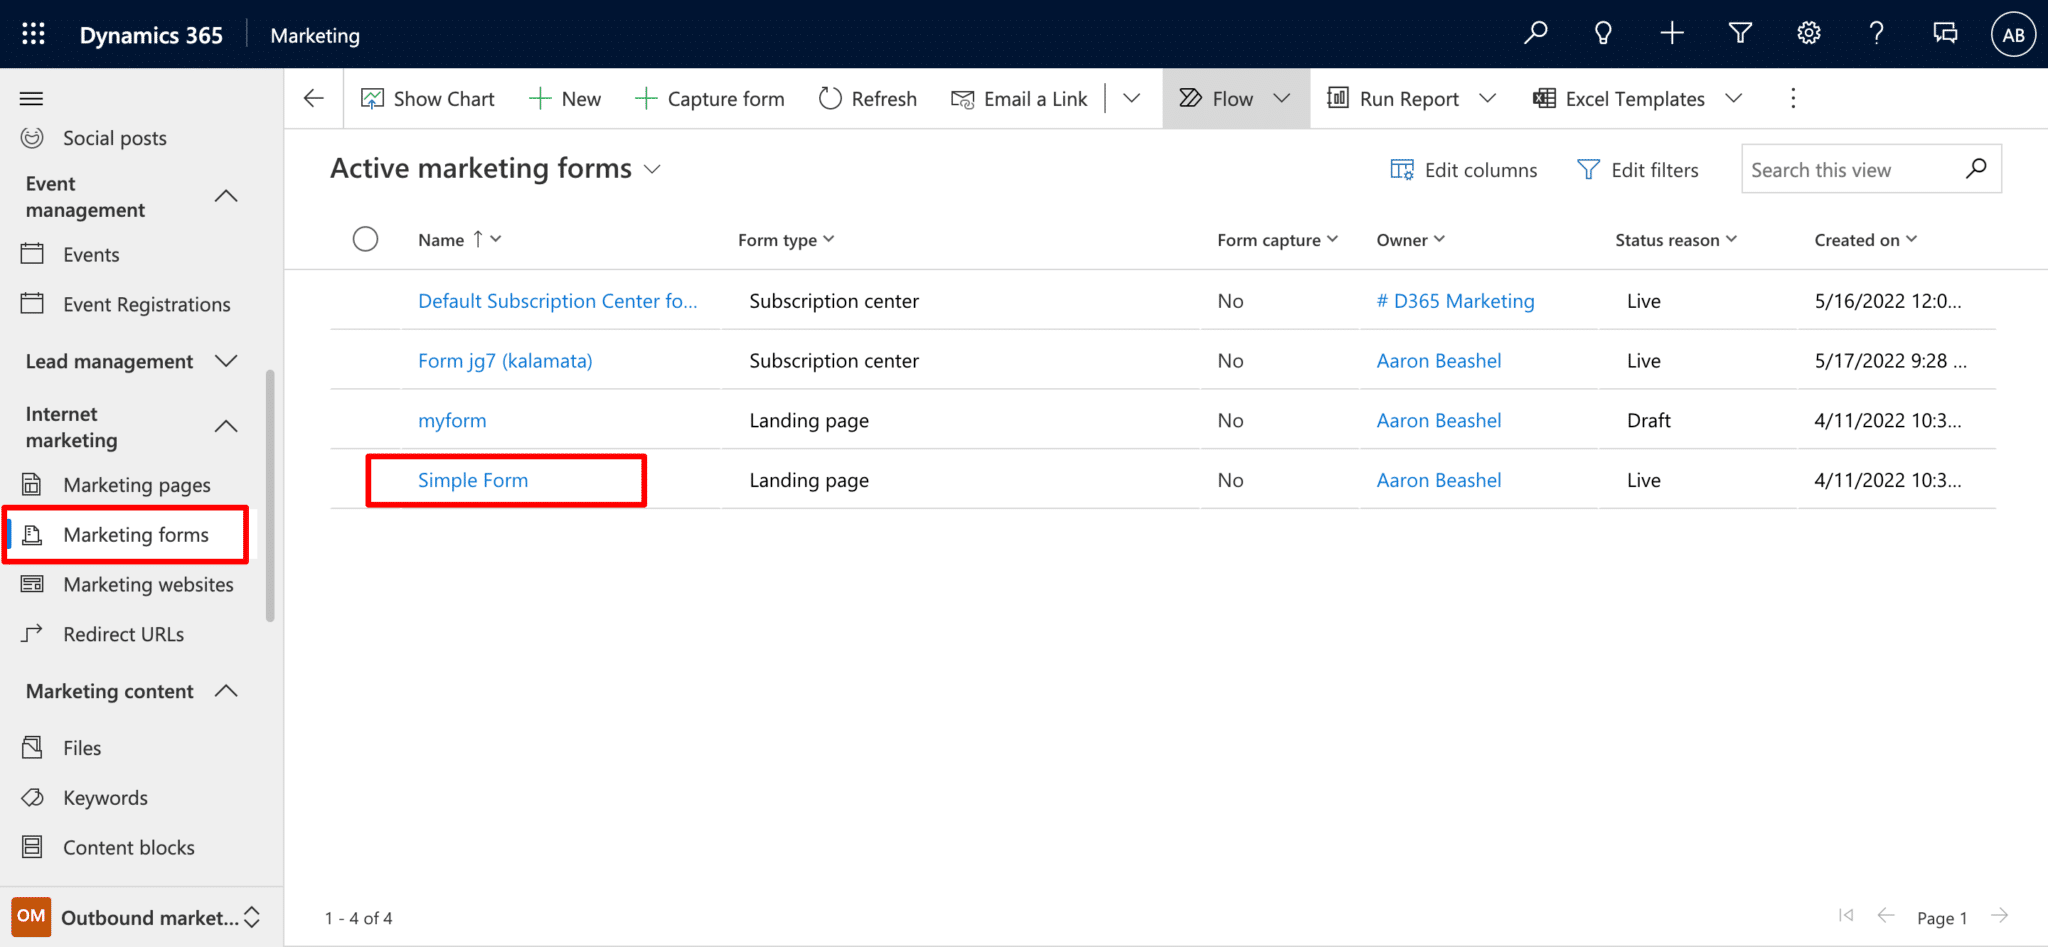This screenshot has height=947, width=2048.
Task: Open the search magnifier in the top bar
Action: click(x=1535, y=33)
